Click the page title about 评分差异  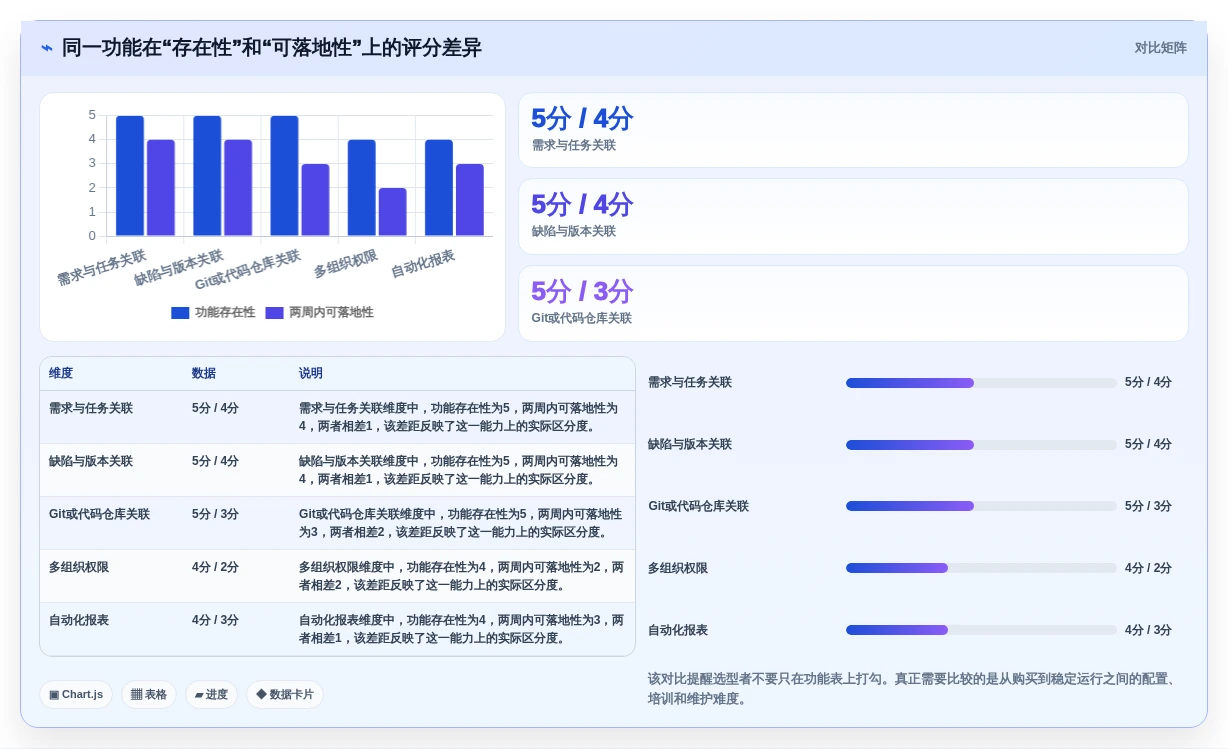[271, 48]
